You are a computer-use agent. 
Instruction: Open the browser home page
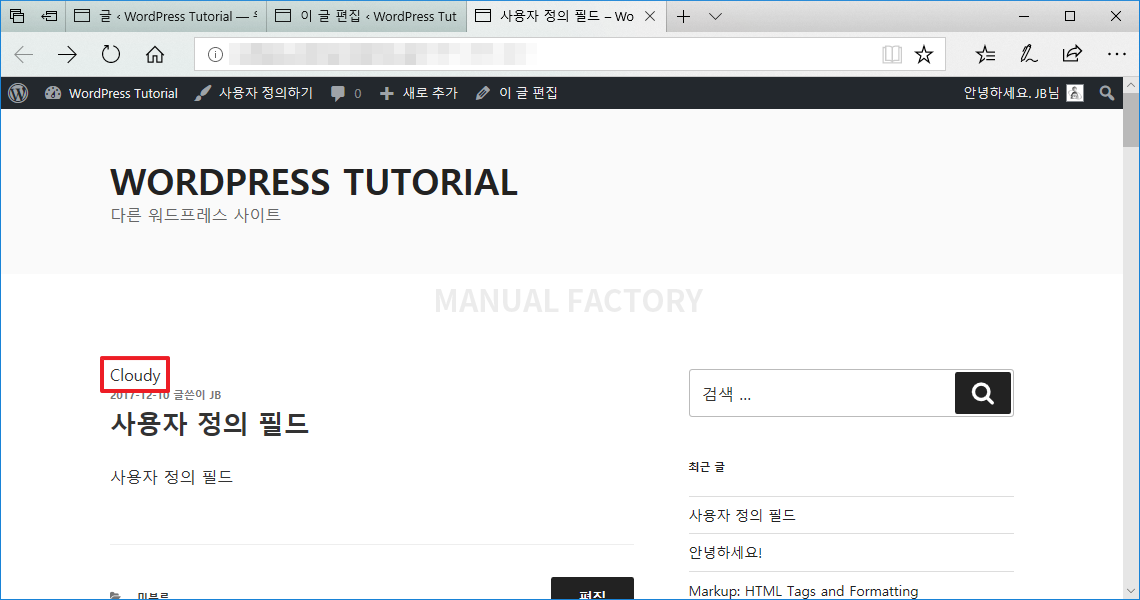click(x=155, y=55)
